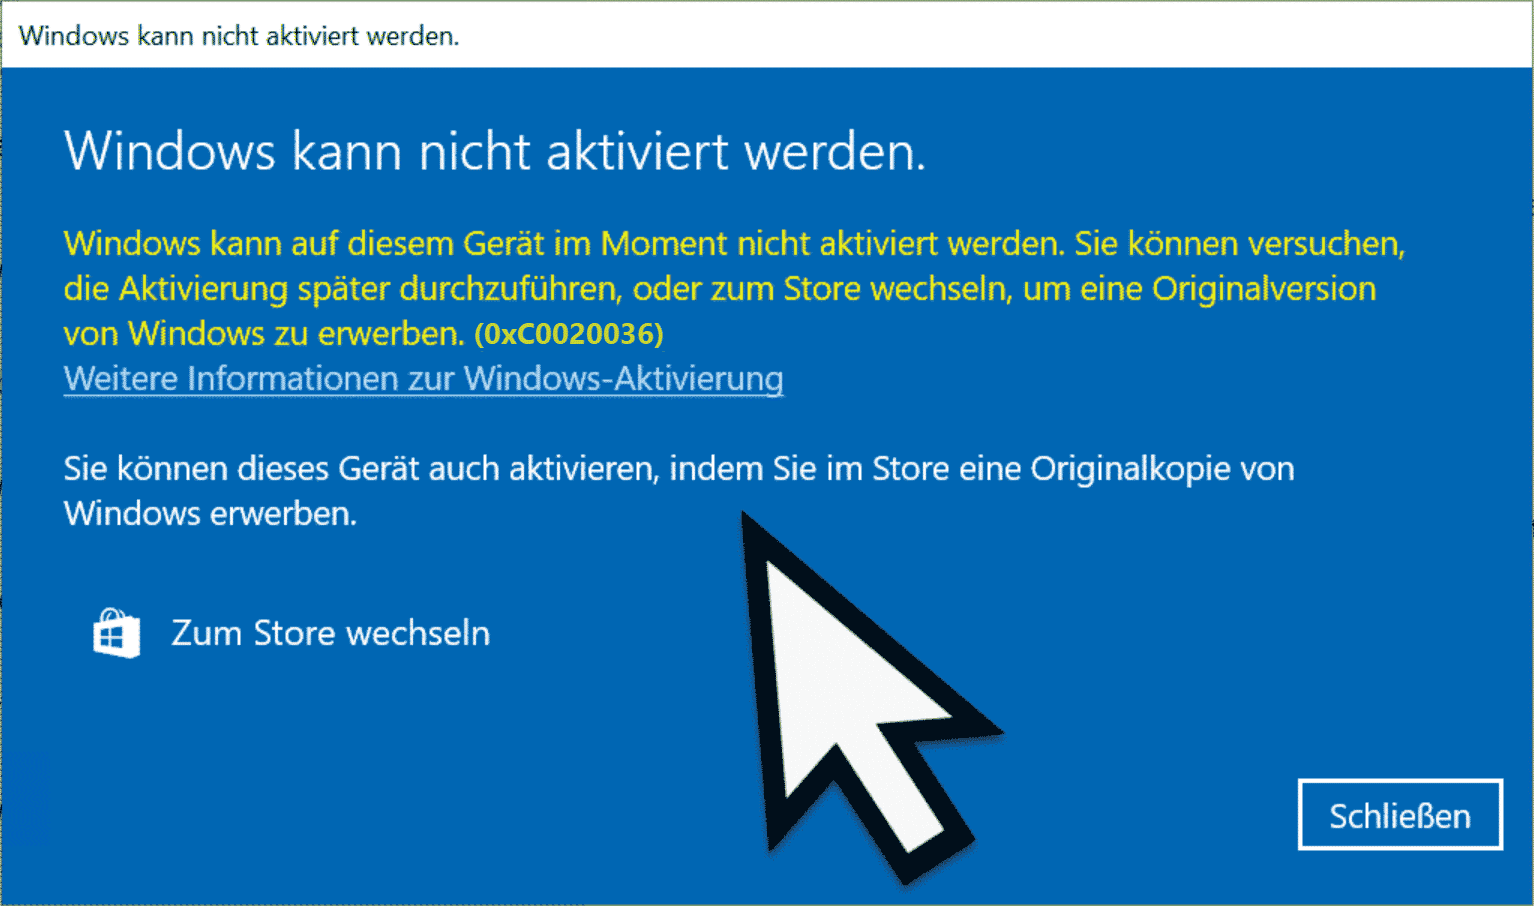Click the yellow activation error message

735,288
